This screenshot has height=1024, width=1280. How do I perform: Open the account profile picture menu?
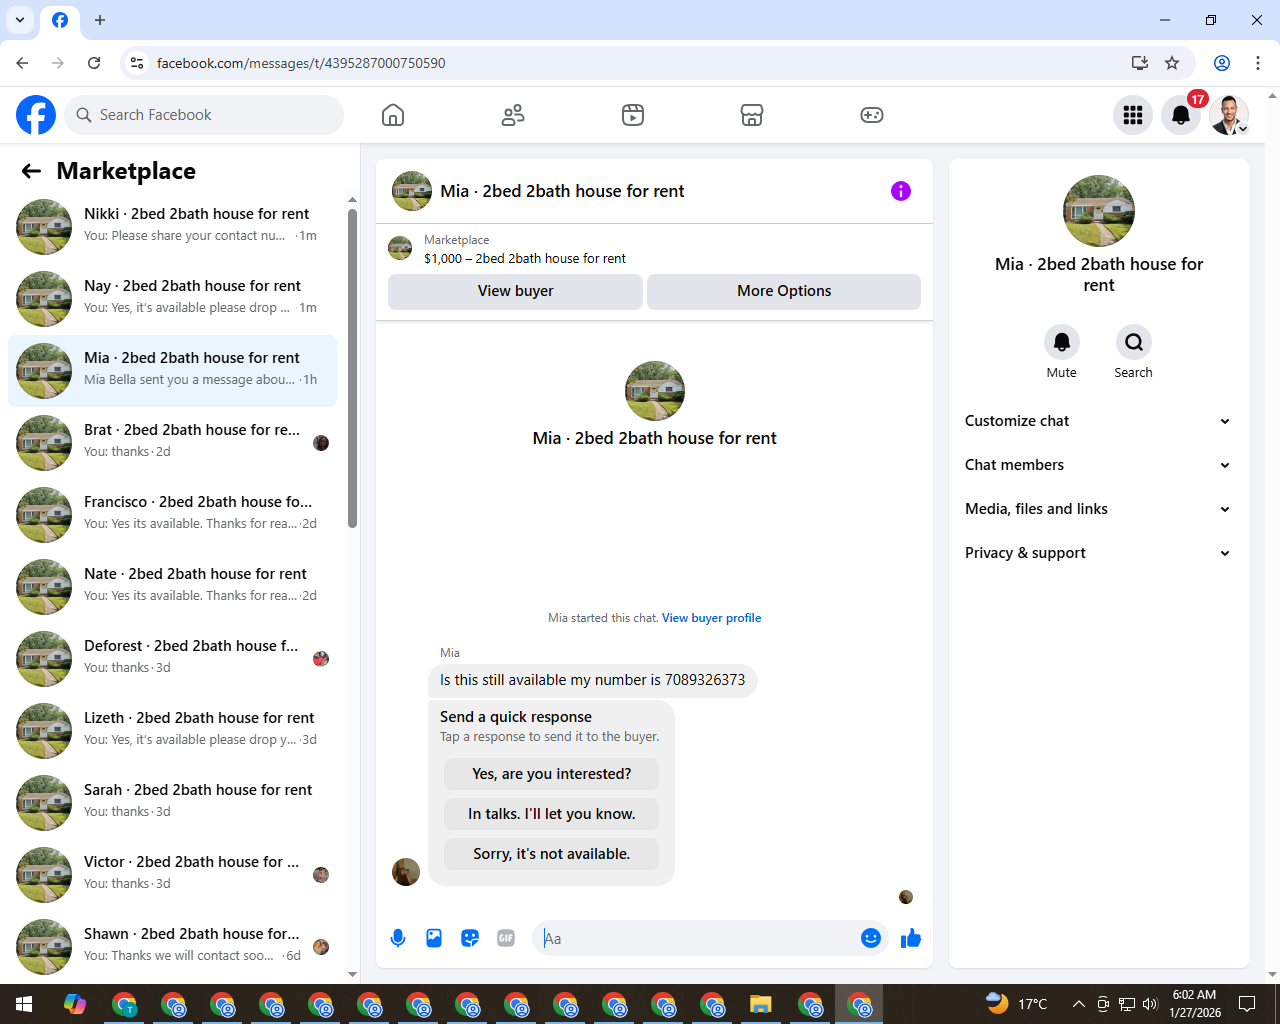point(1229,115)
